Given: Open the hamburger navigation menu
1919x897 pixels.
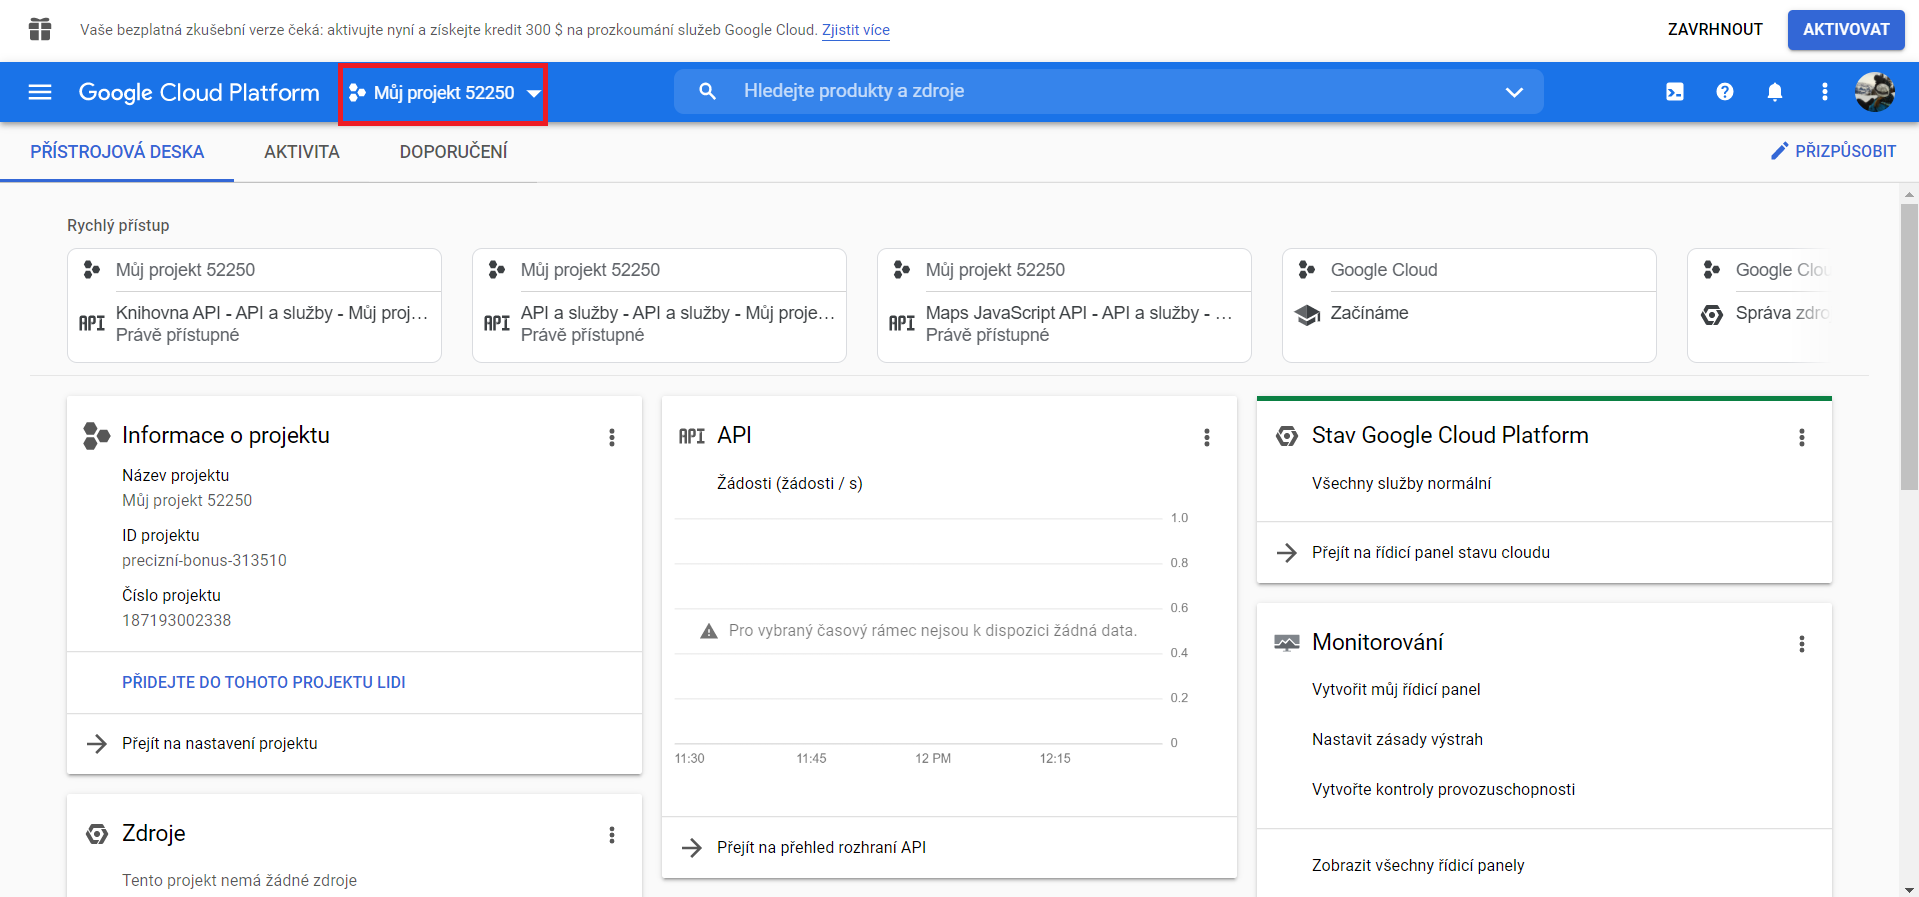Looking at the screenshot, I should 40,92.
